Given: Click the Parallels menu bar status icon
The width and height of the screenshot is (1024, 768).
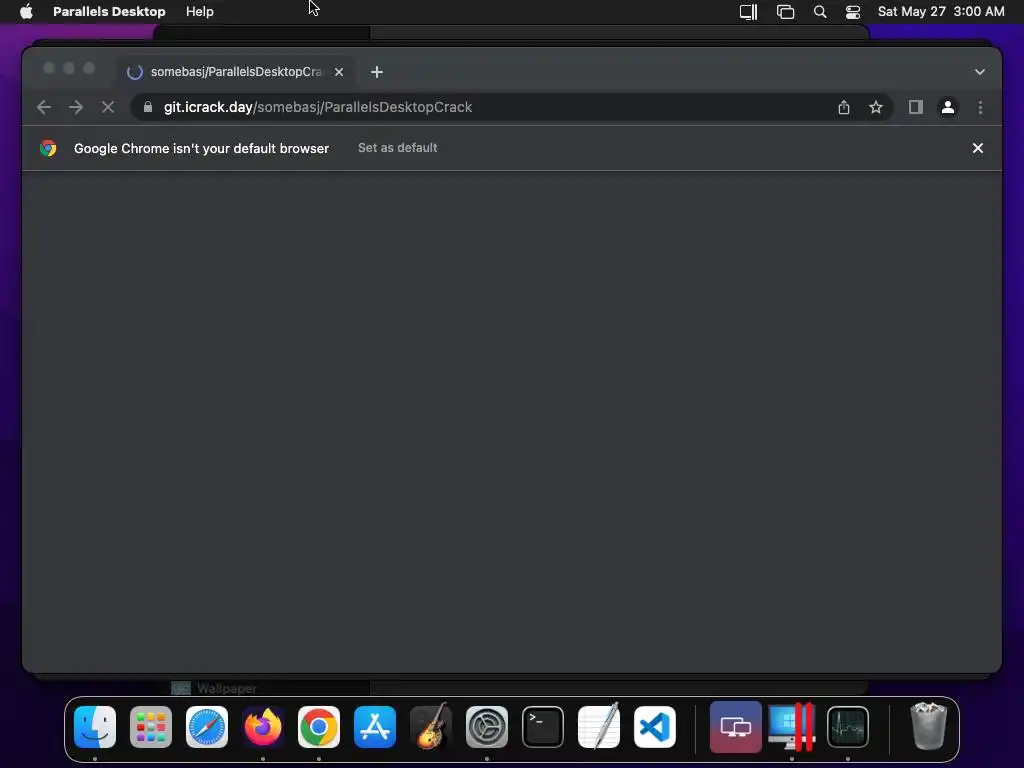Looking at the screenshot, I should click(x=748, y=12).
